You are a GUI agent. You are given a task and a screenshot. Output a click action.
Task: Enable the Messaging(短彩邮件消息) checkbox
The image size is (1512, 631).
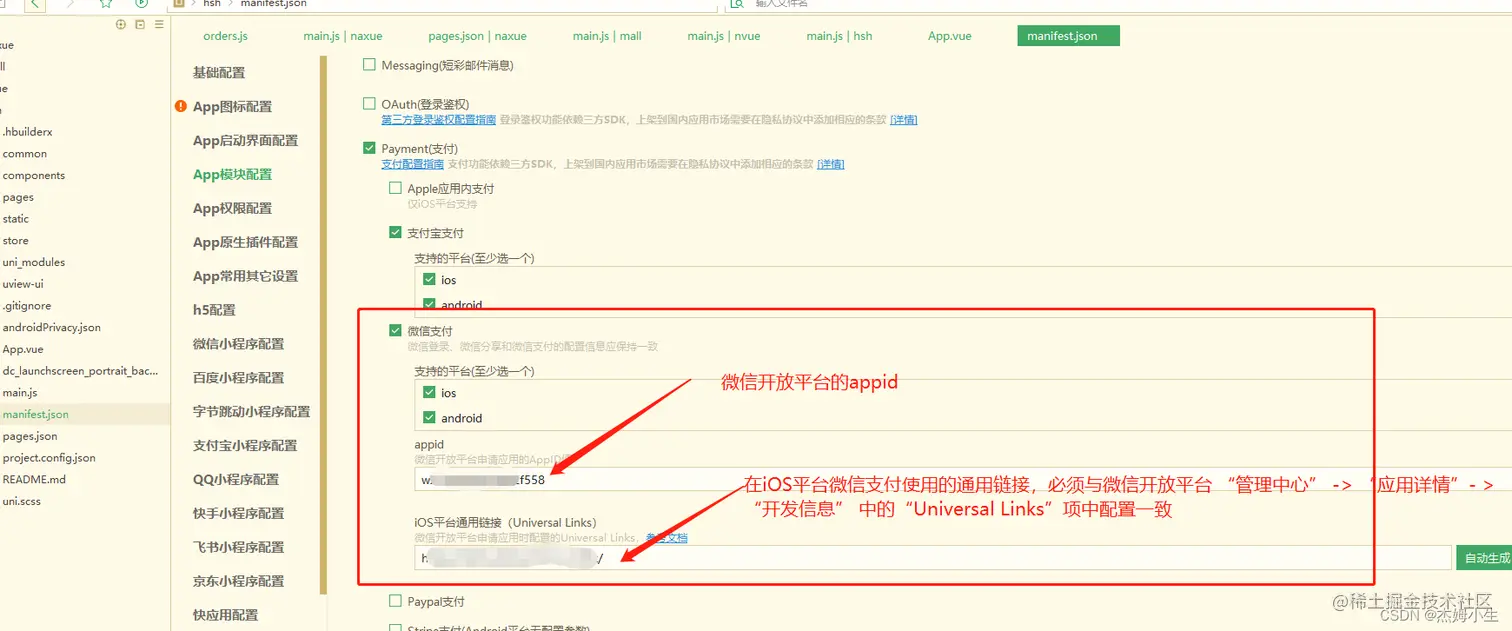coord(369,64)
